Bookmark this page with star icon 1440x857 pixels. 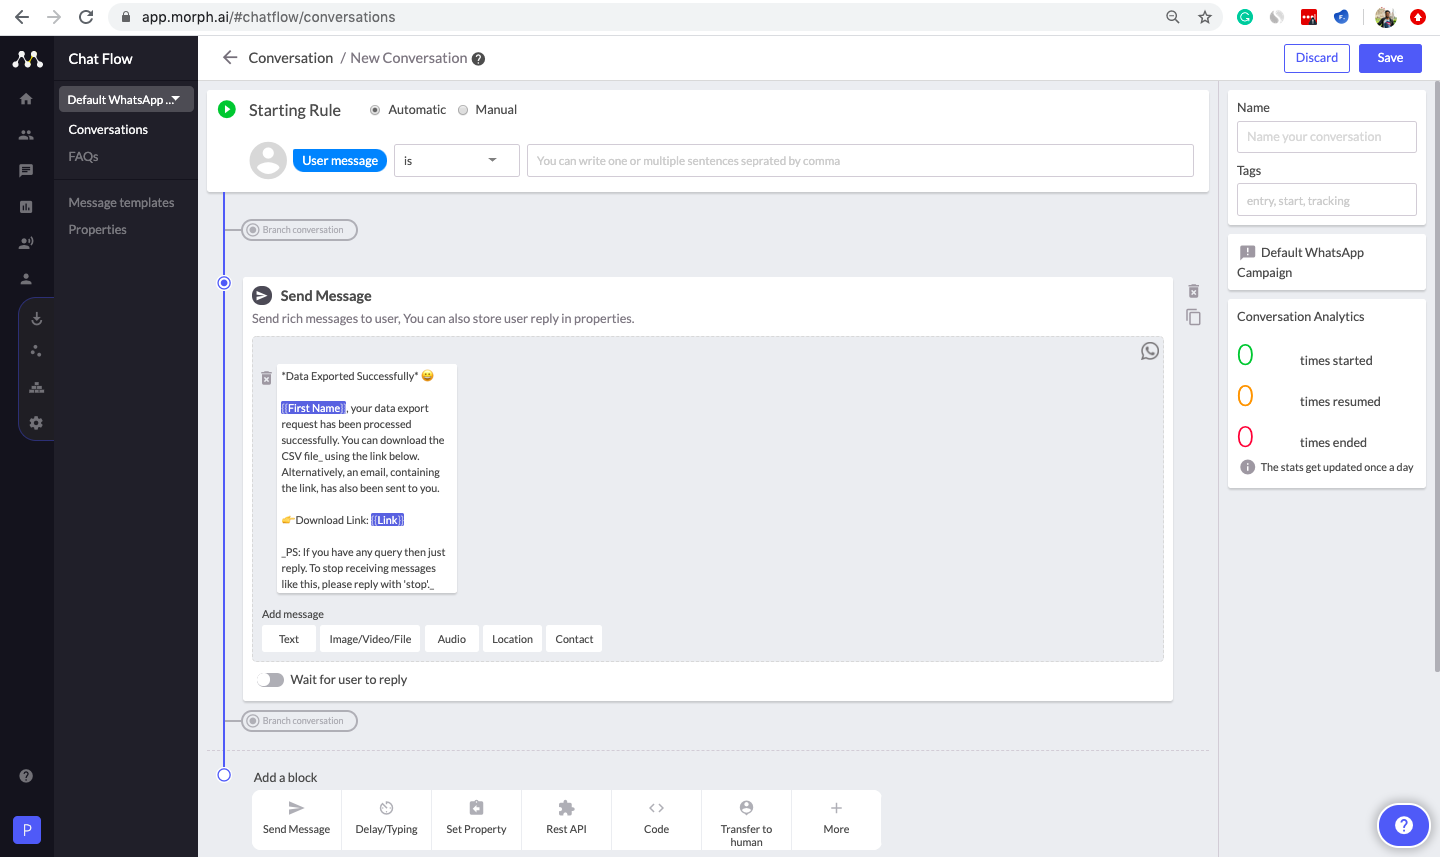point(1205,17)
